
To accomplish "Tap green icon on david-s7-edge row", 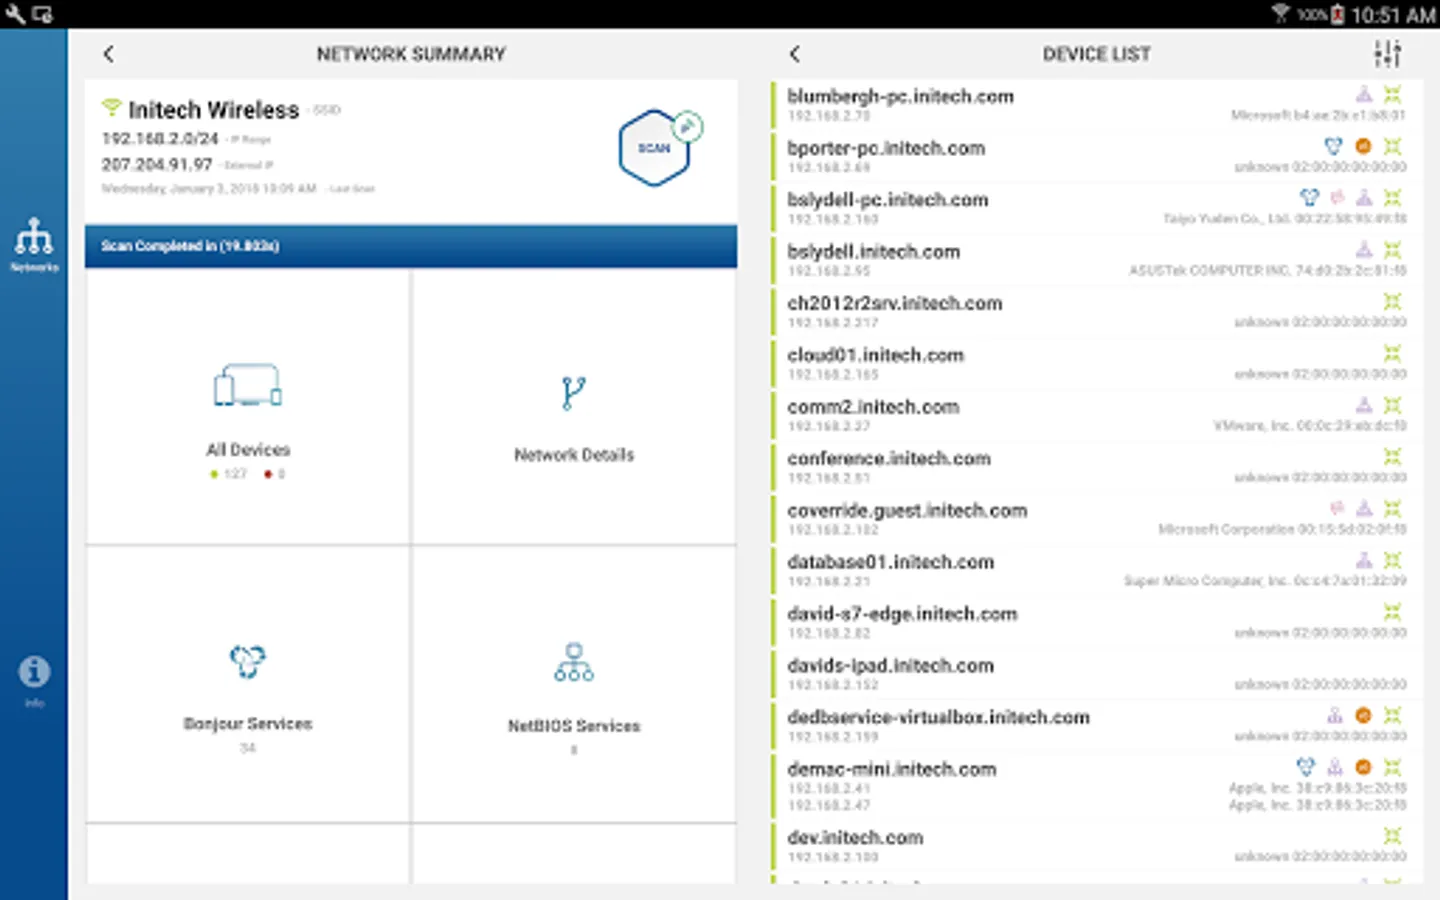I will tap(1392, 611).
